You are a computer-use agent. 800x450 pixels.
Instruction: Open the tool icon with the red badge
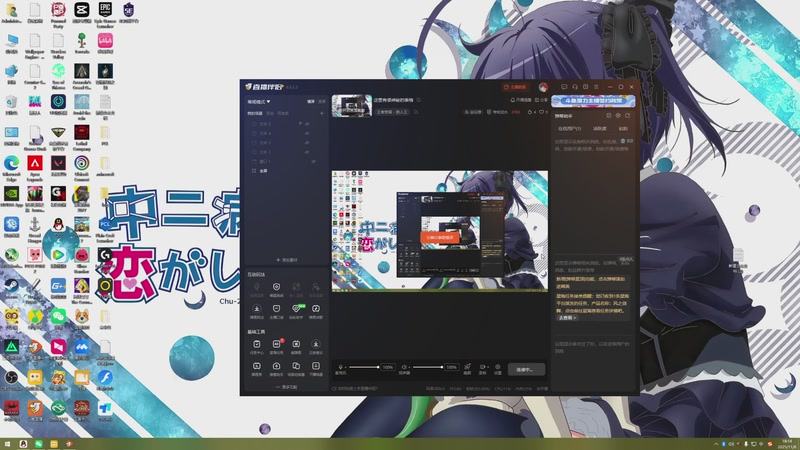(x=277, y=345)
